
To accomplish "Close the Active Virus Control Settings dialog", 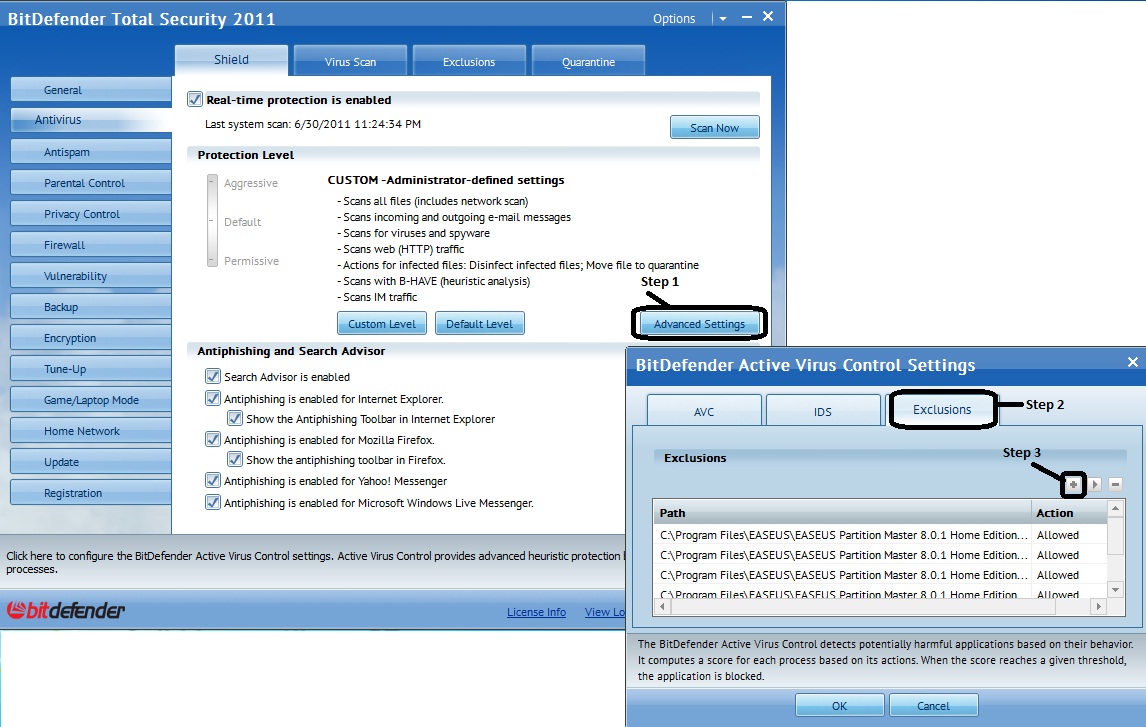I will coord(1133,362).
